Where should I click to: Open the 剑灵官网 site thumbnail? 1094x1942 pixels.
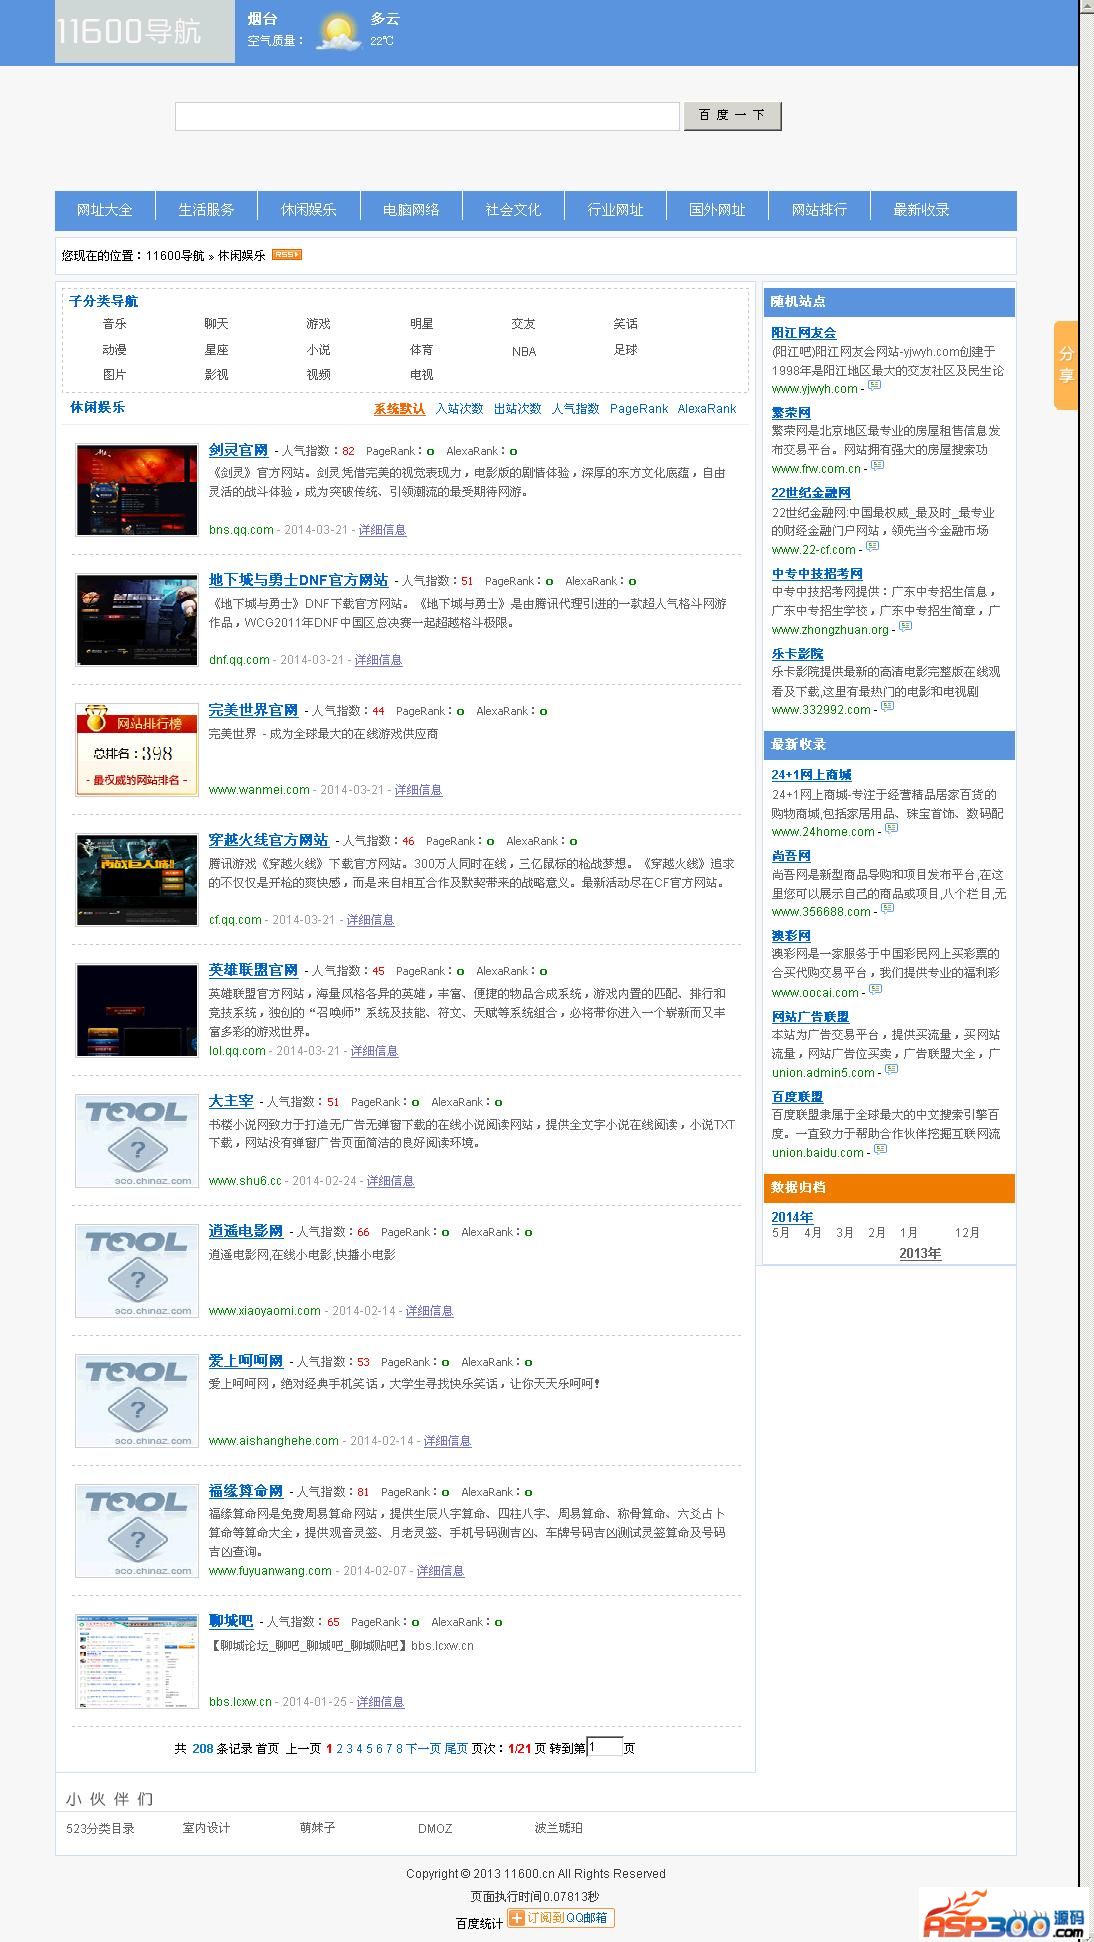tap(137, 490)
